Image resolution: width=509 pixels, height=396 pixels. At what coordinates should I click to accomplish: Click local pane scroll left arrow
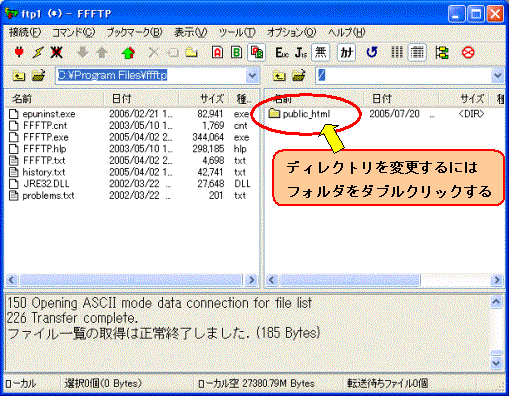12,280
